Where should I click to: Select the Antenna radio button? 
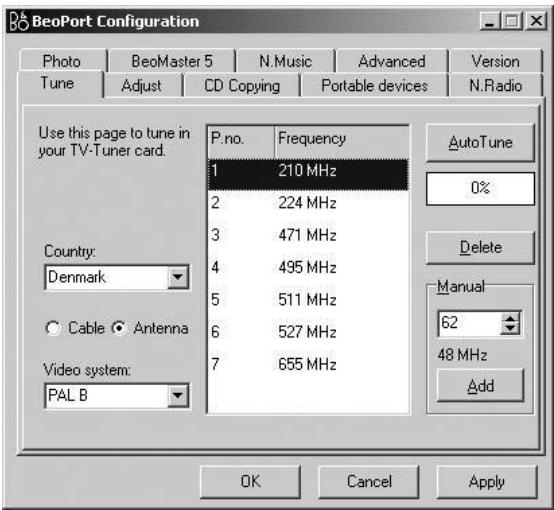(119, 328)
